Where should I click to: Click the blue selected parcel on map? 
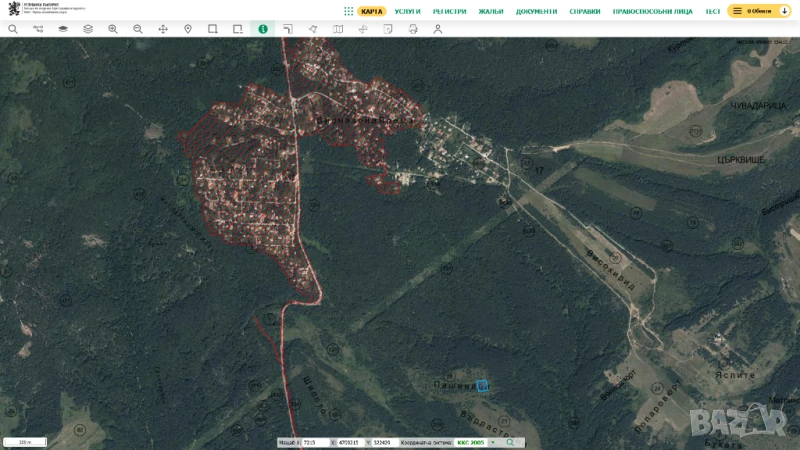[x=482, y=385]
